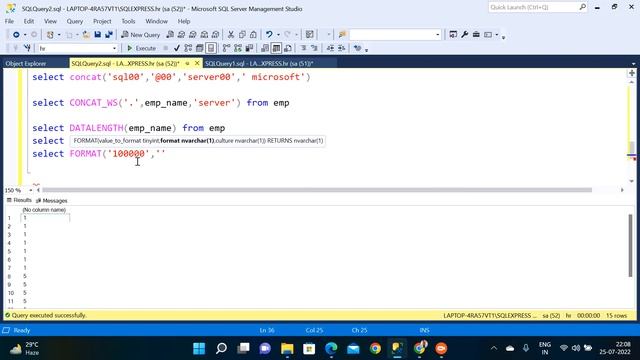Toggle IntelliSense Enabled button
The image size is (640, 360).
[x=211, y=48]
